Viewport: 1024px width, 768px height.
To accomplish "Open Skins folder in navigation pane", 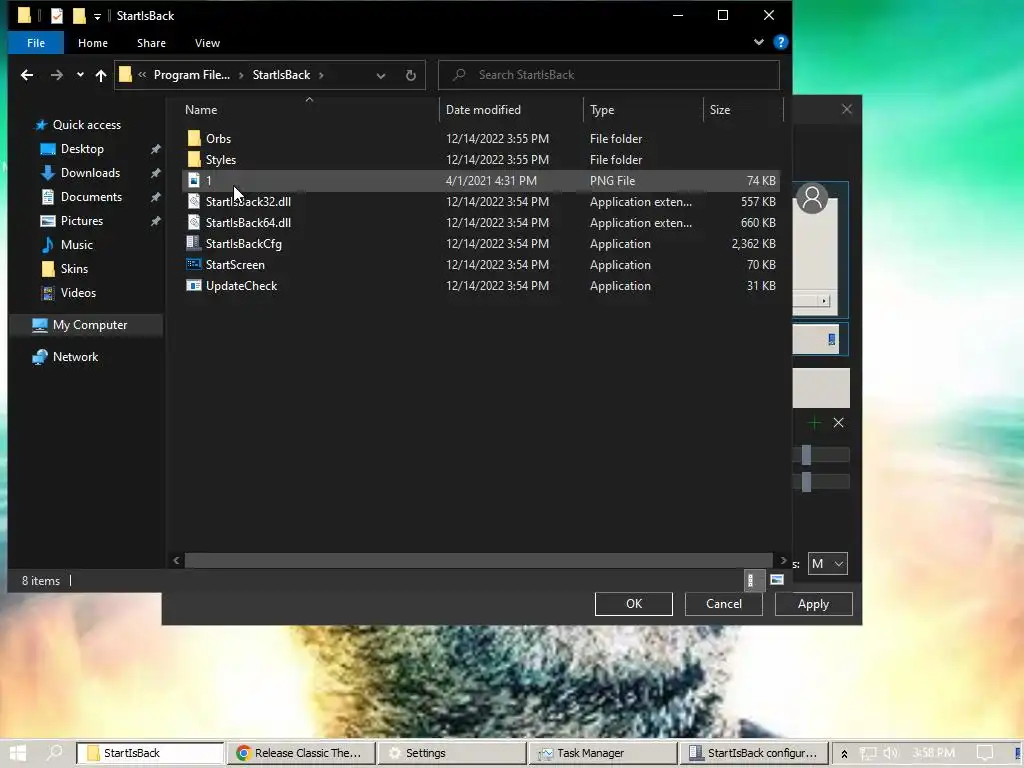I will pyautogui.click(x=74, y=269).
